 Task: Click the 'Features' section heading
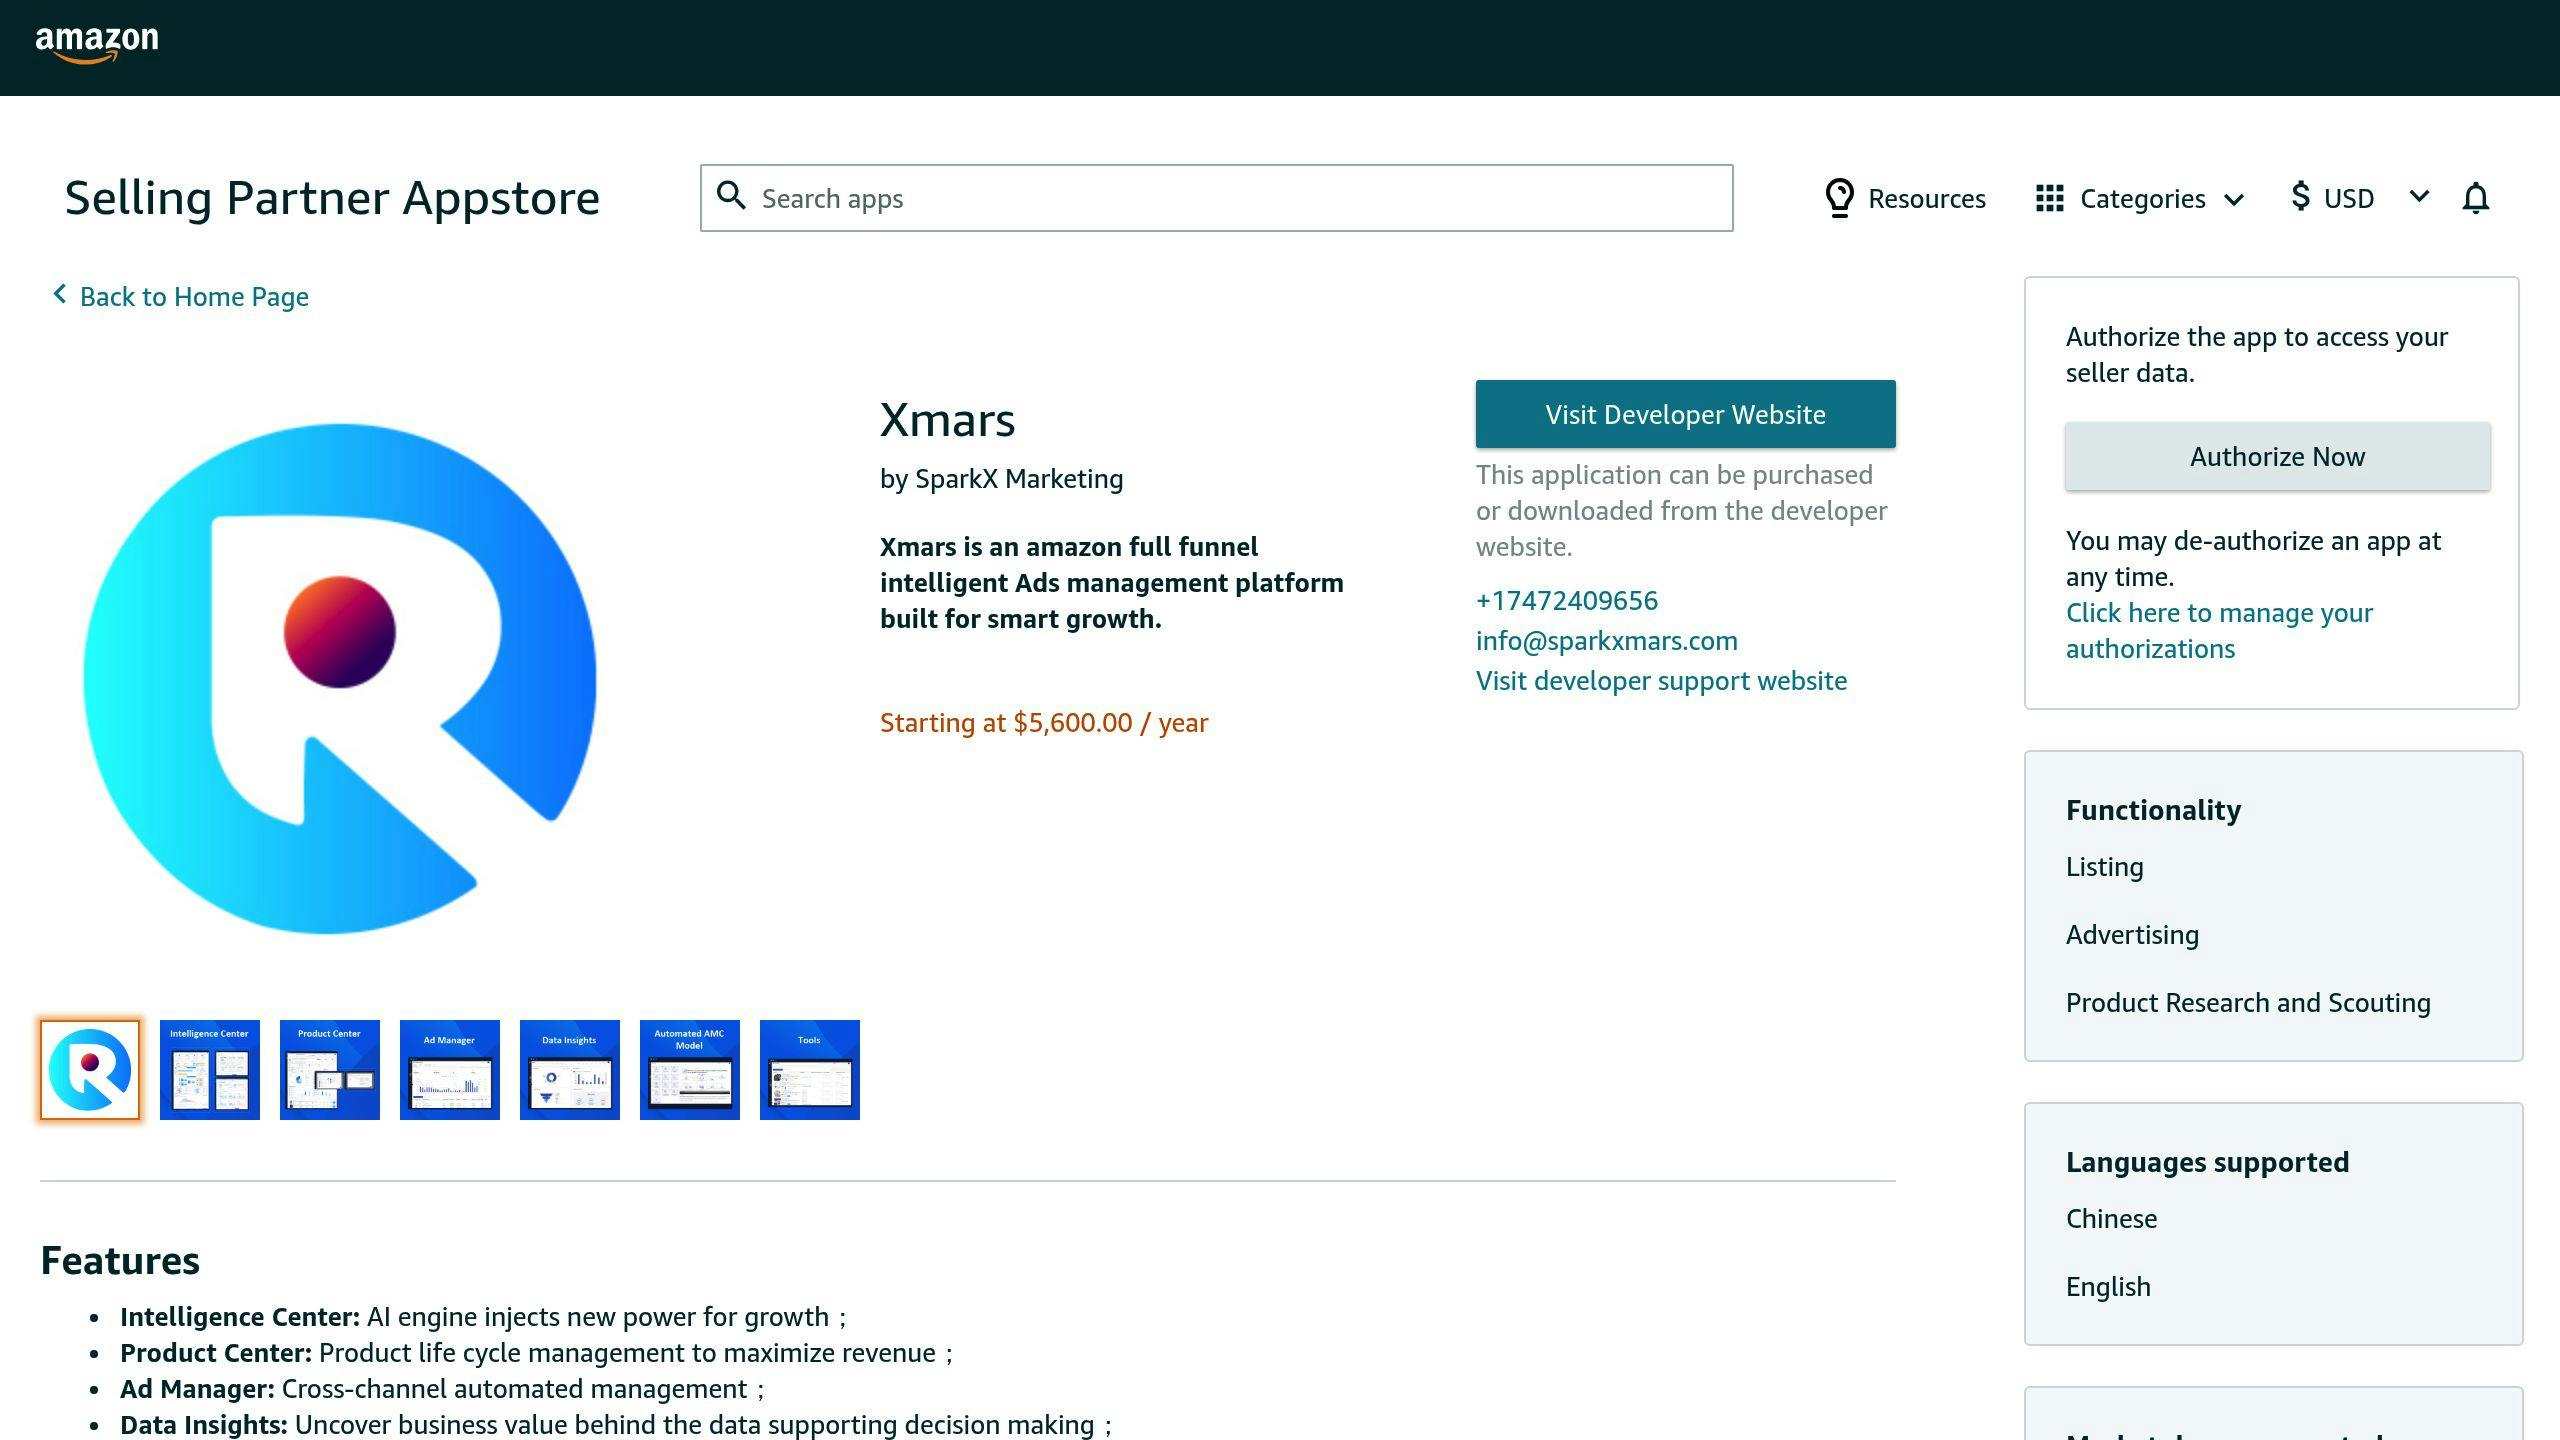[x=120, y=1261]
